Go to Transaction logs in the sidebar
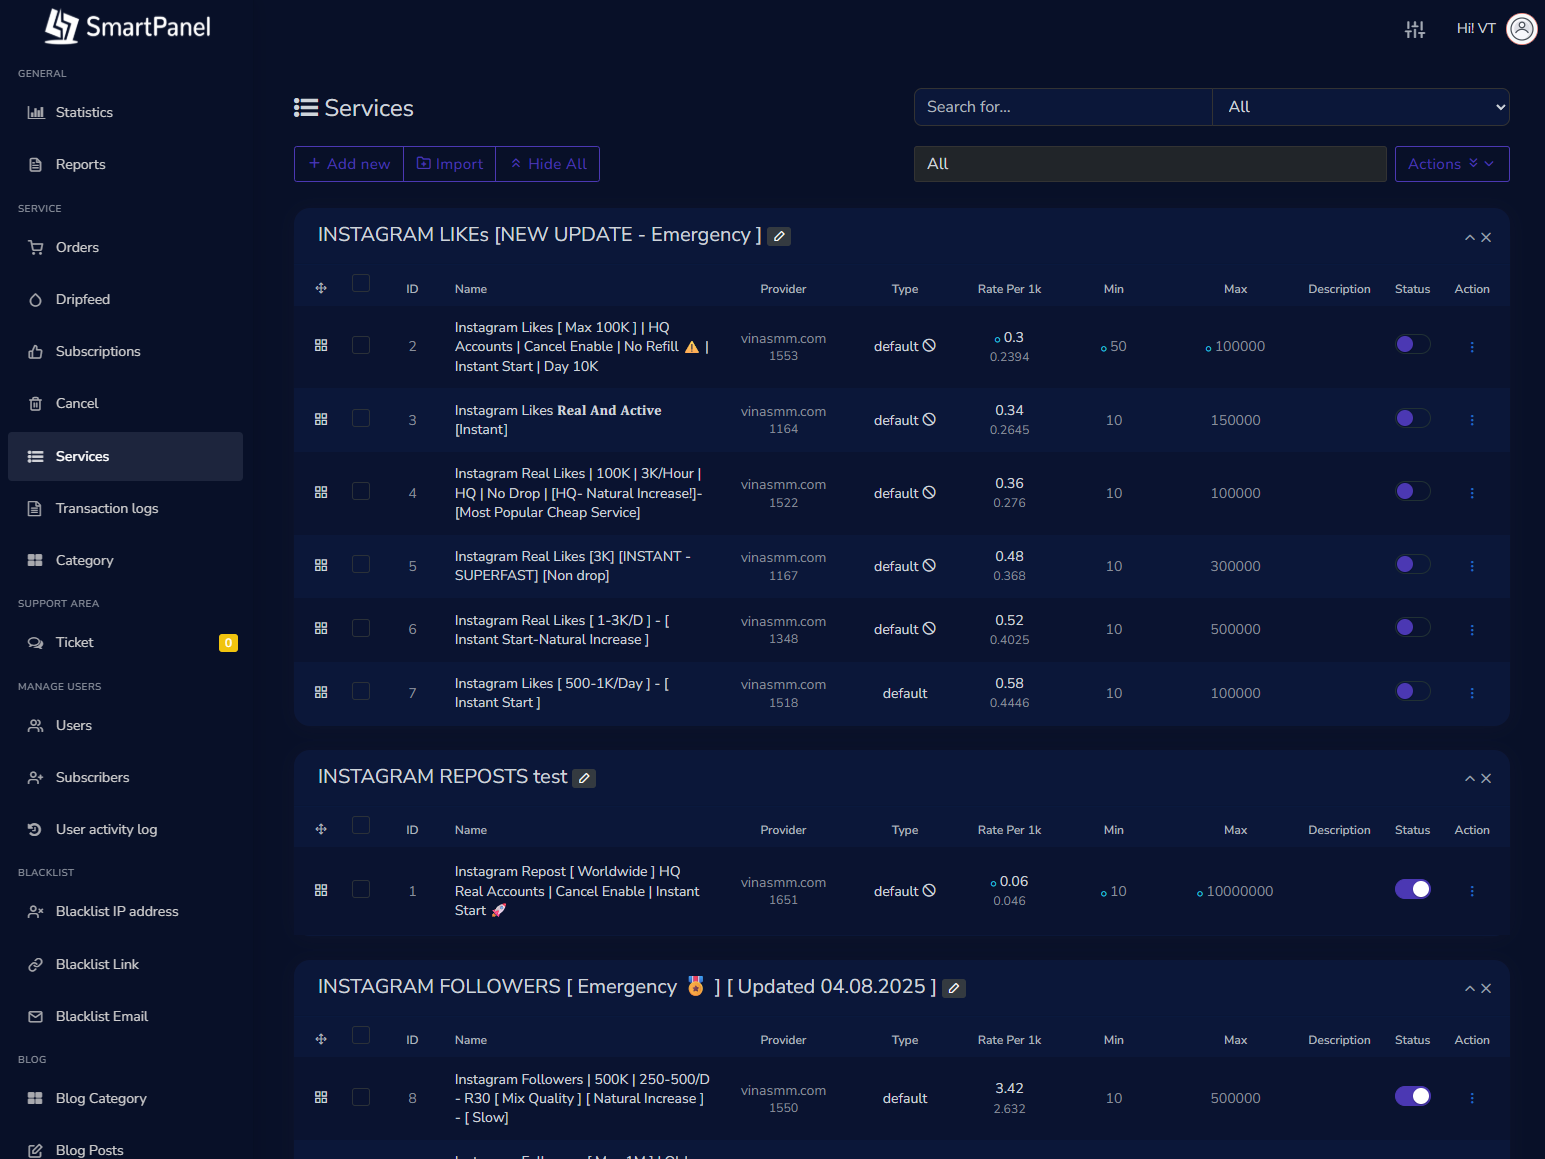 click(x=107, y=508)
